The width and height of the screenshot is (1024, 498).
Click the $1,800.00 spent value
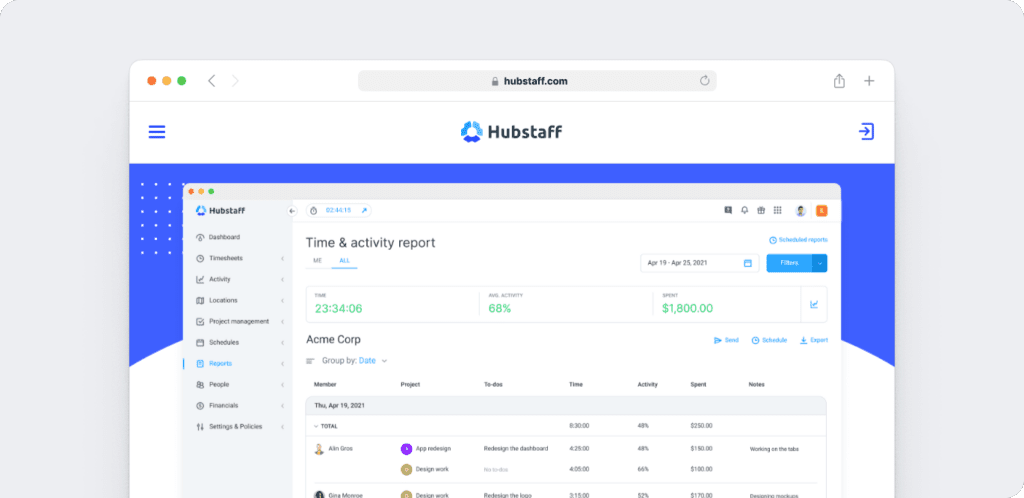point(687,309)
